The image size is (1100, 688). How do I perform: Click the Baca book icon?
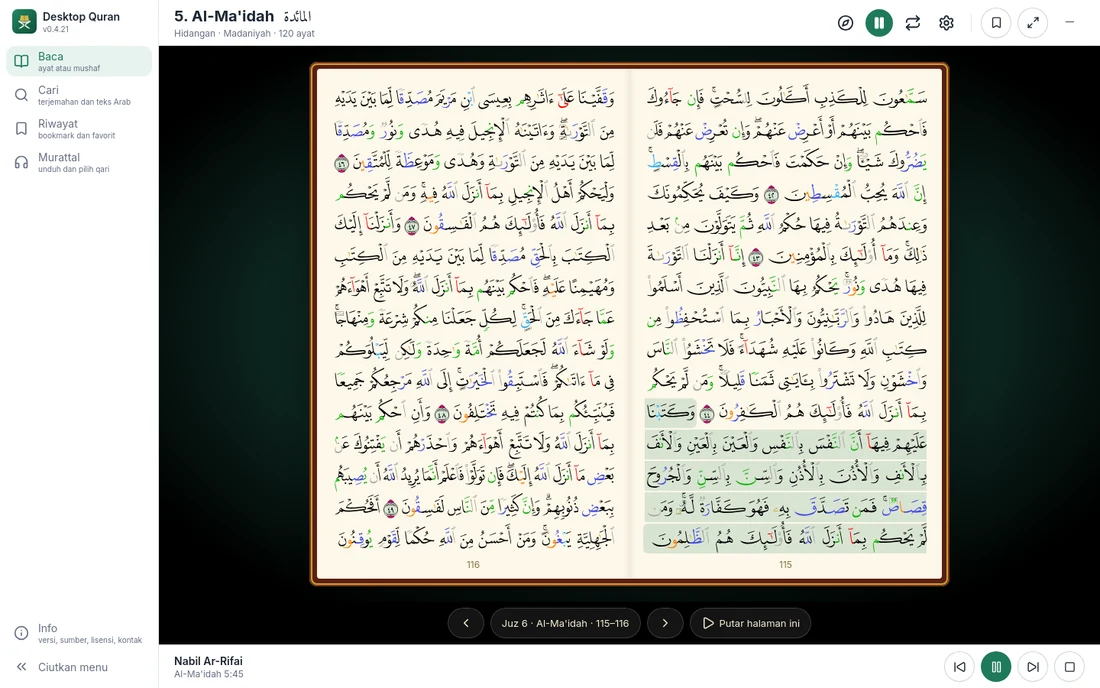coord(22,61)
